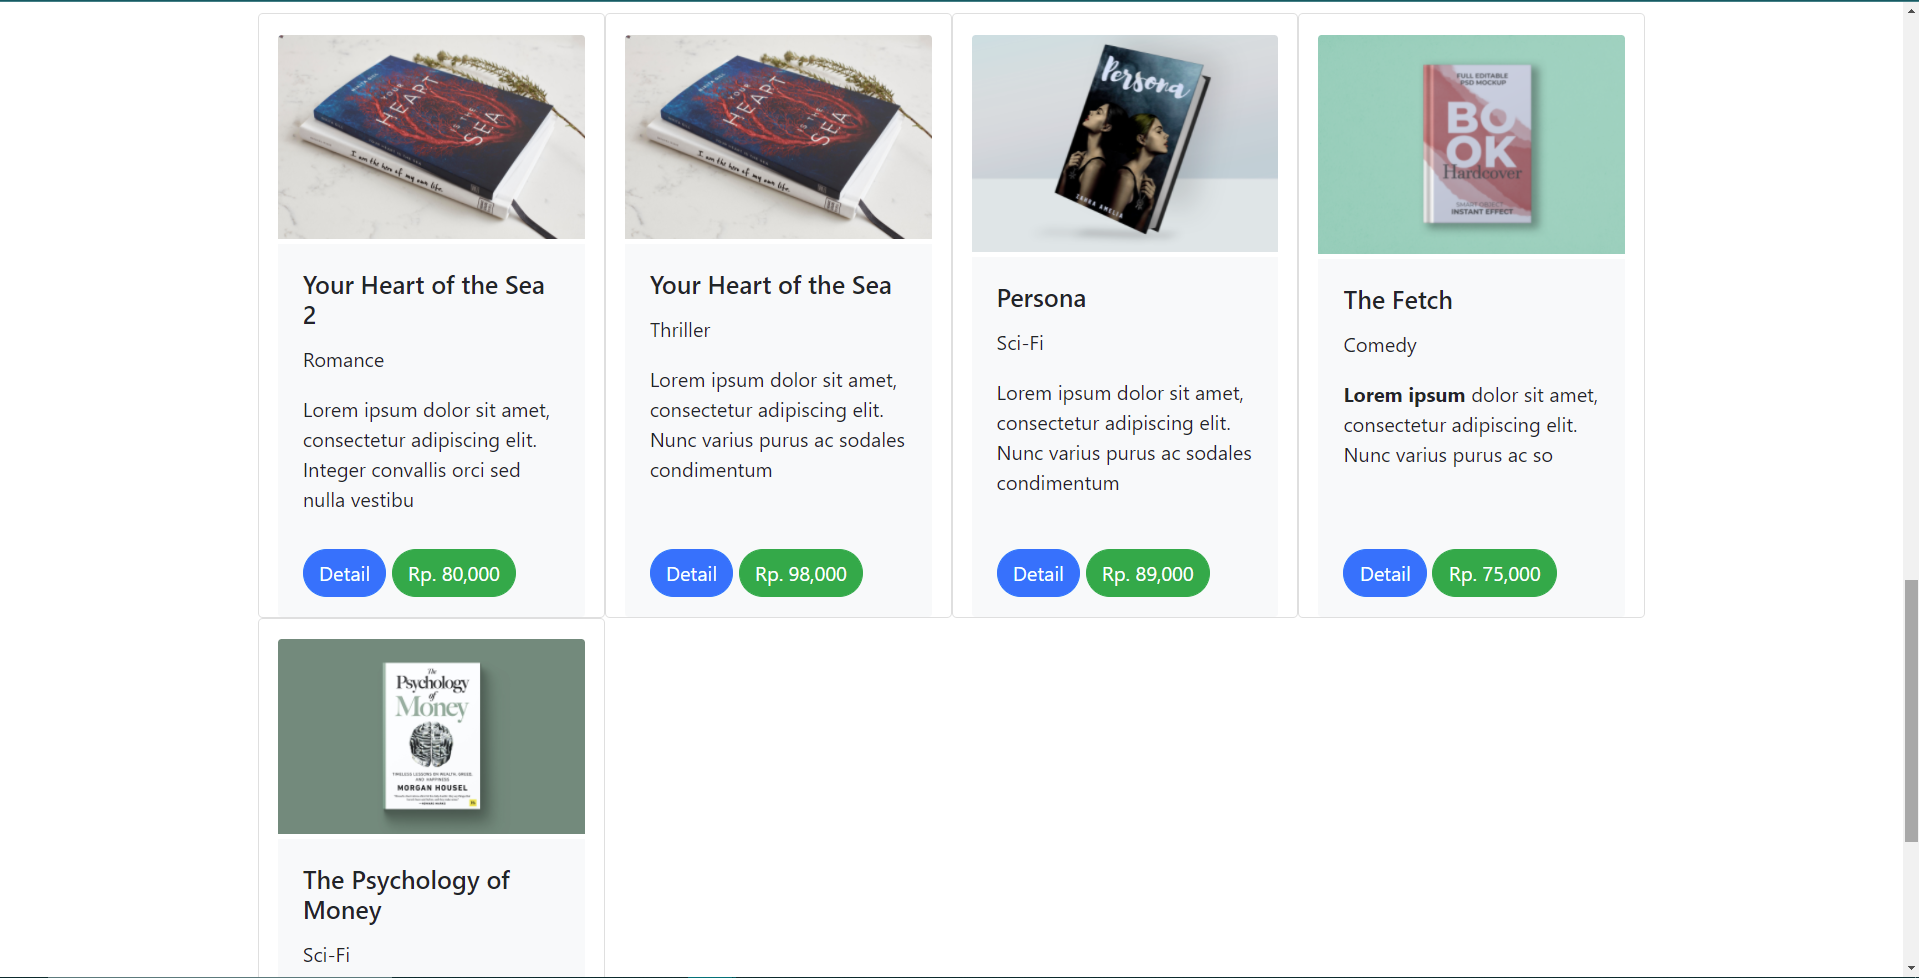Select The Psychology of Money title

pos(406,895)
